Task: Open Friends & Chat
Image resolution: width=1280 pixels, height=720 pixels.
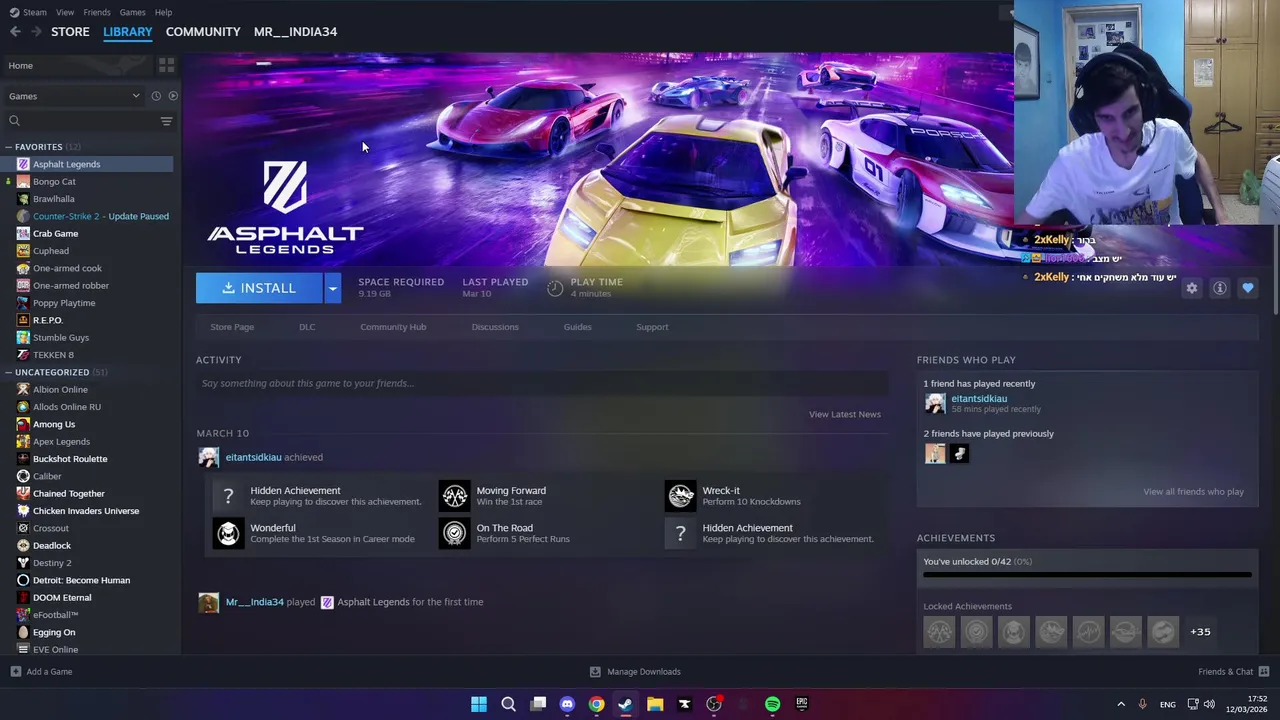Action: click(1233, 672)
